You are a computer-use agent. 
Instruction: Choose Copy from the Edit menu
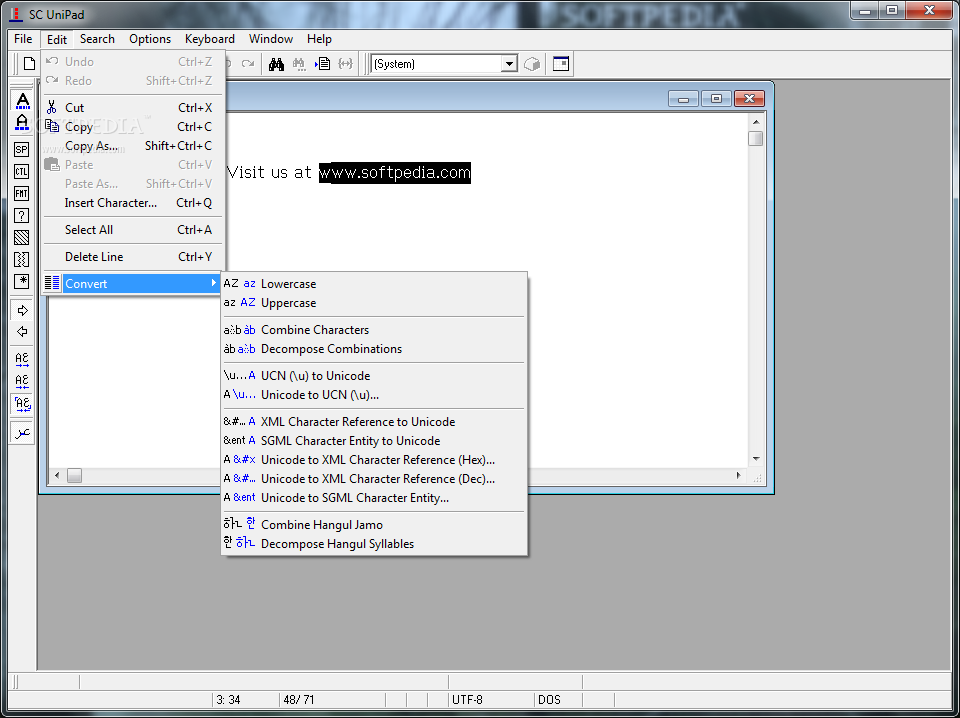pos(130,127)
